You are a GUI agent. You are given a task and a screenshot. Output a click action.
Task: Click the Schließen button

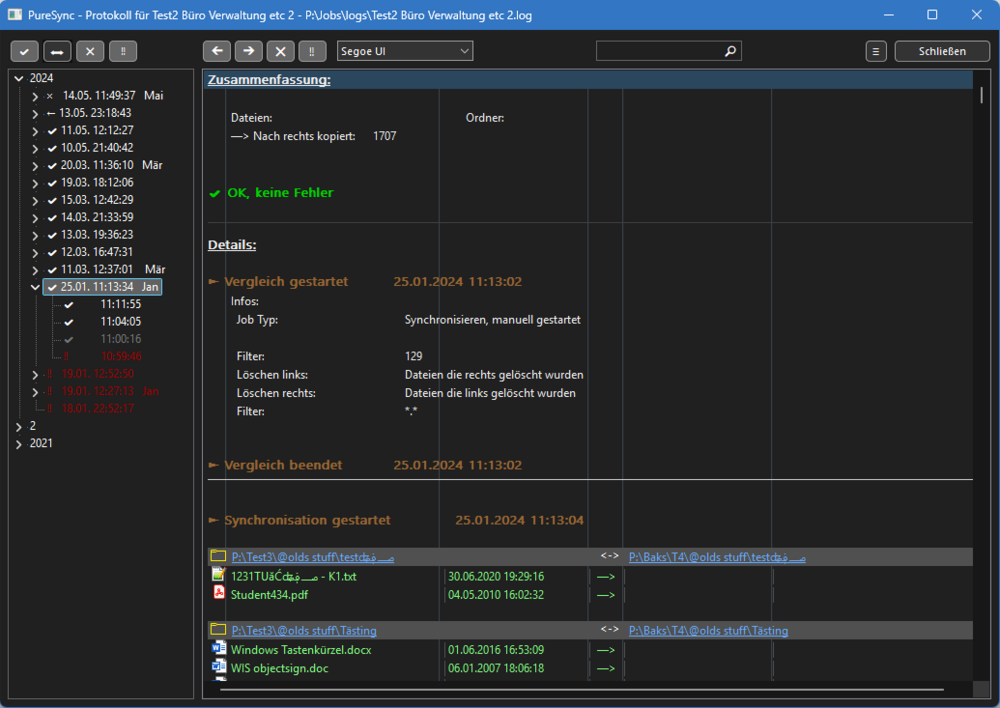(942, 51)
